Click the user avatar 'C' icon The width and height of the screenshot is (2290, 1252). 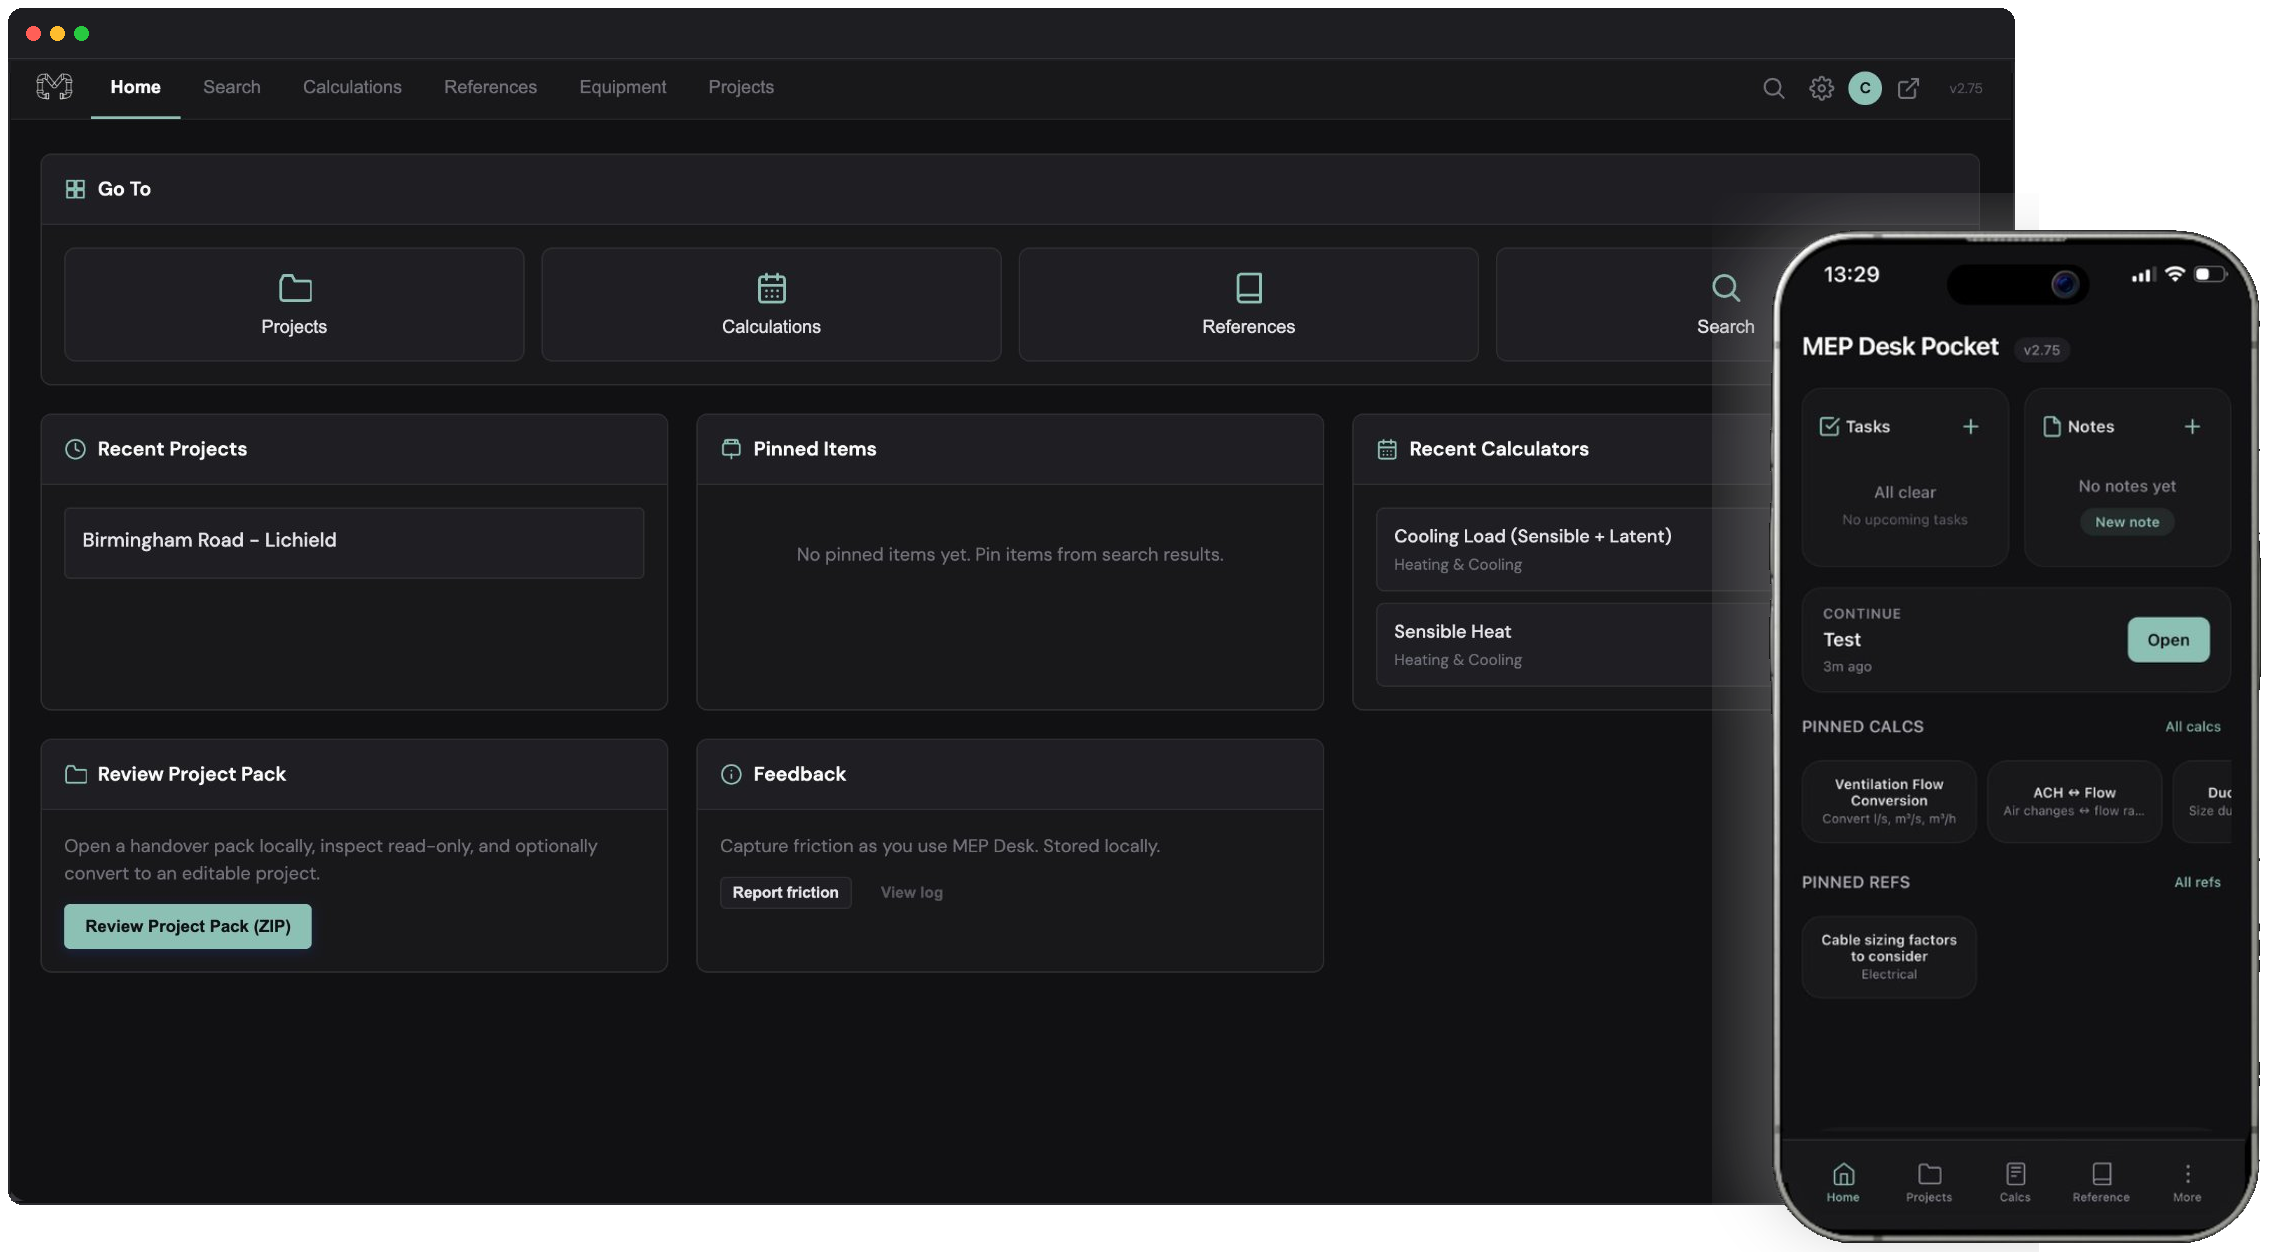[1864, 88]
